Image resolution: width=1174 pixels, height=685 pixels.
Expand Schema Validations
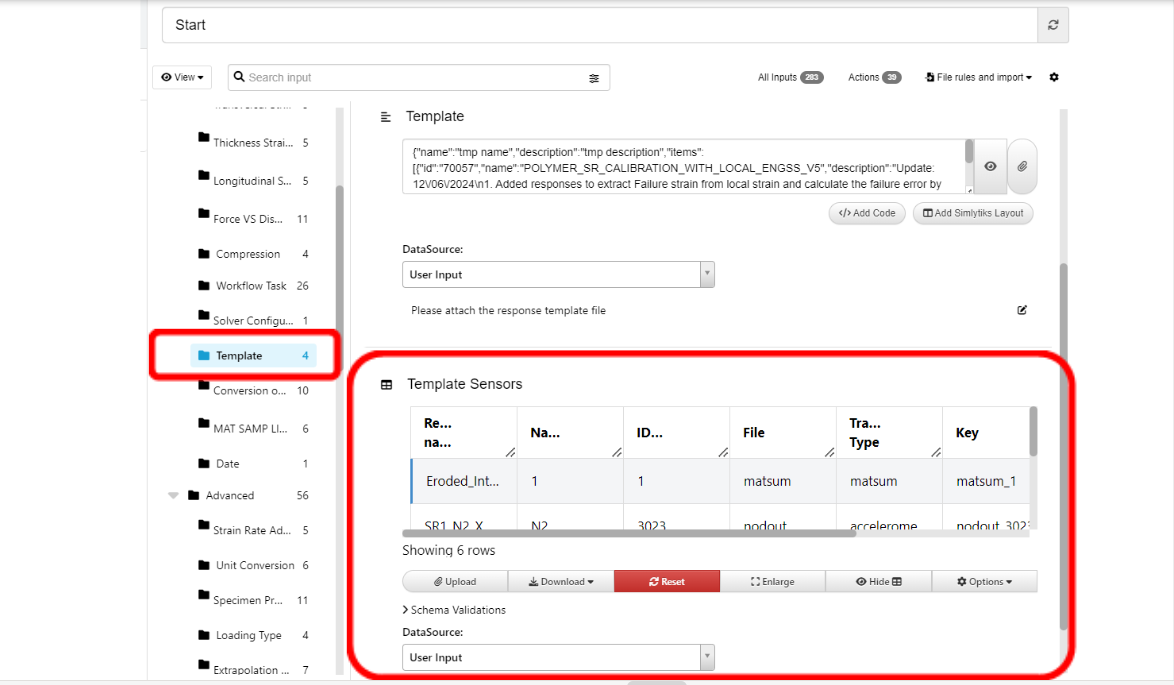455,610
